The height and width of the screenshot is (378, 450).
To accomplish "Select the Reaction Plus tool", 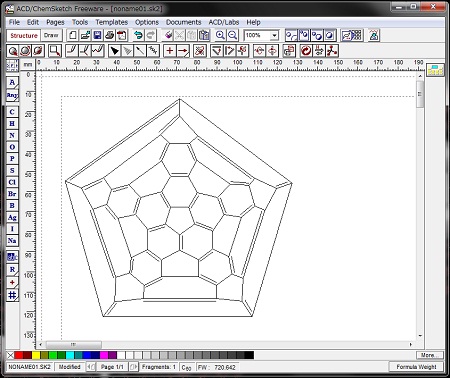I will [170, 51].
